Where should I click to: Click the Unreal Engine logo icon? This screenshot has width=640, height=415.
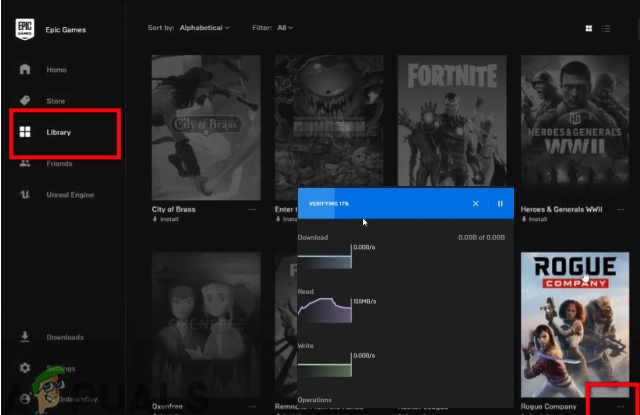pyautogui.click(x=25, y=194)
